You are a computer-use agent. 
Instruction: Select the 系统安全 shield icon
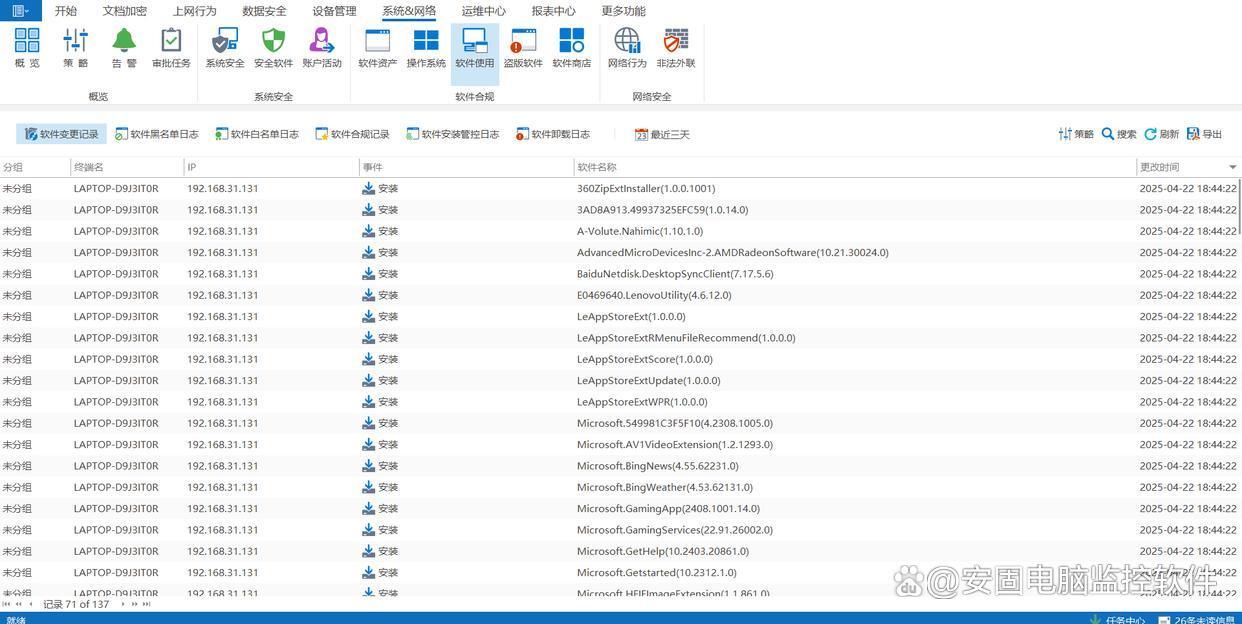tap(225, 47)
